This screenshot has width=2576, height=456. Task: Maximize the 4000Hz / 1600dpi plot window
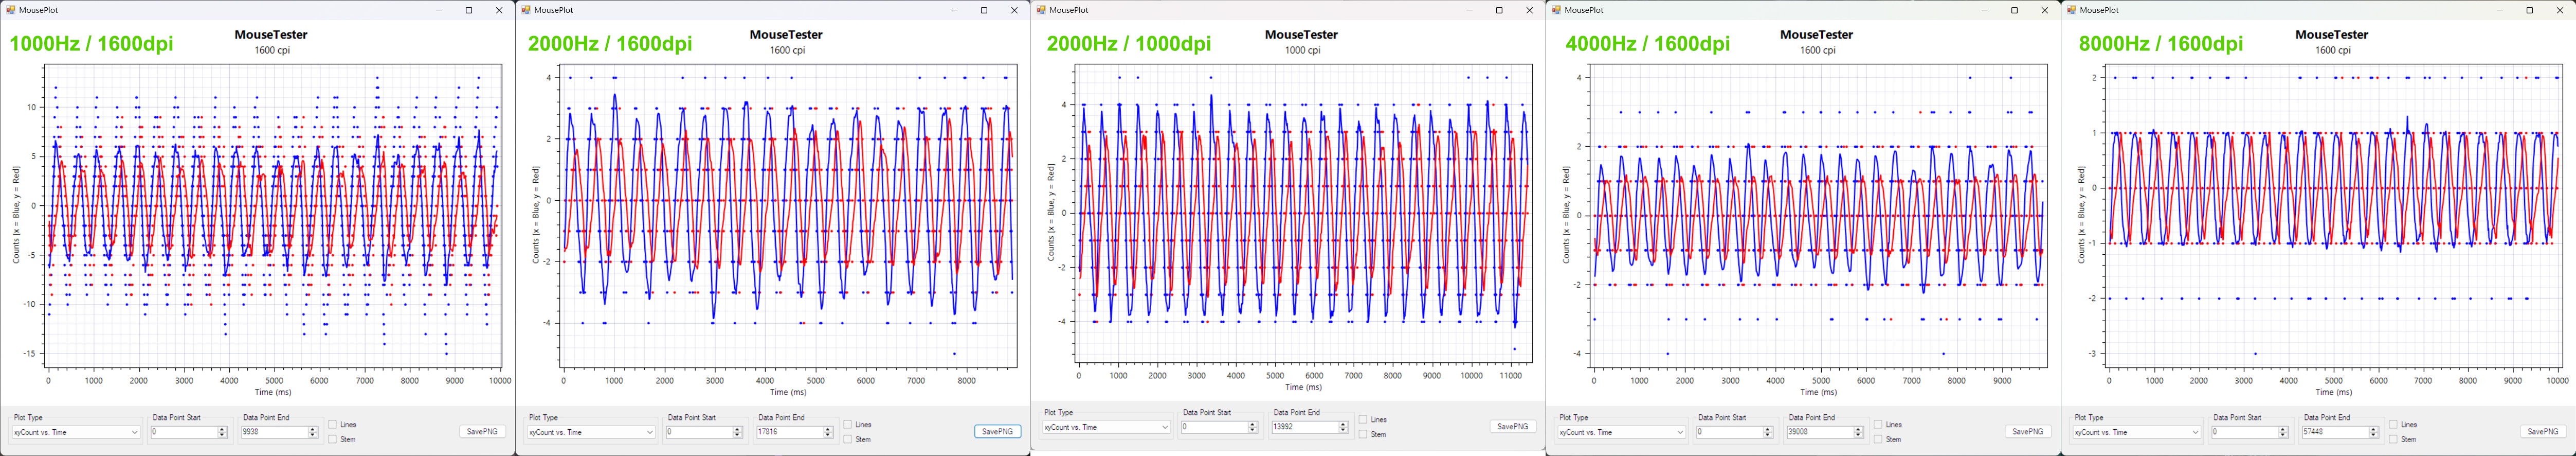point(2014,10)
